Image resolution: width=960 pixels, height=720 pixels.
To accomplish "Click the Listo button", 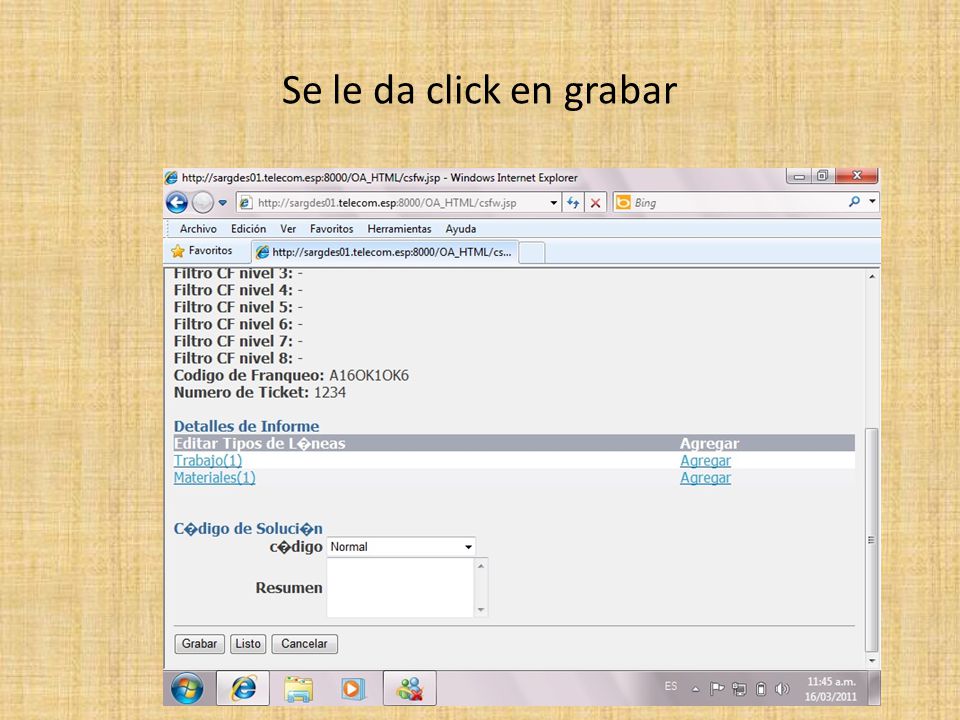I will click(248, 643).
